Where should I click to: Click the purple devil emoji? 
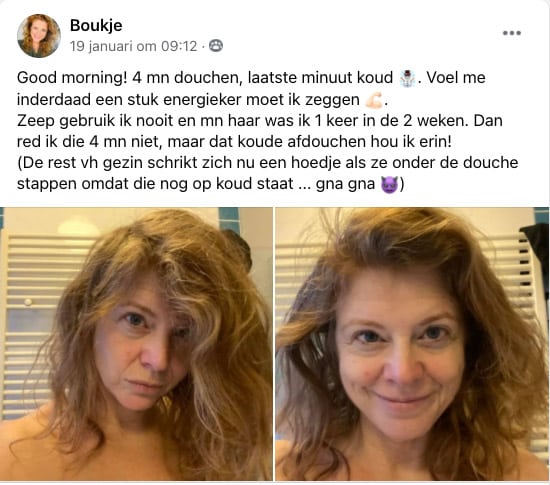(389, 184)
